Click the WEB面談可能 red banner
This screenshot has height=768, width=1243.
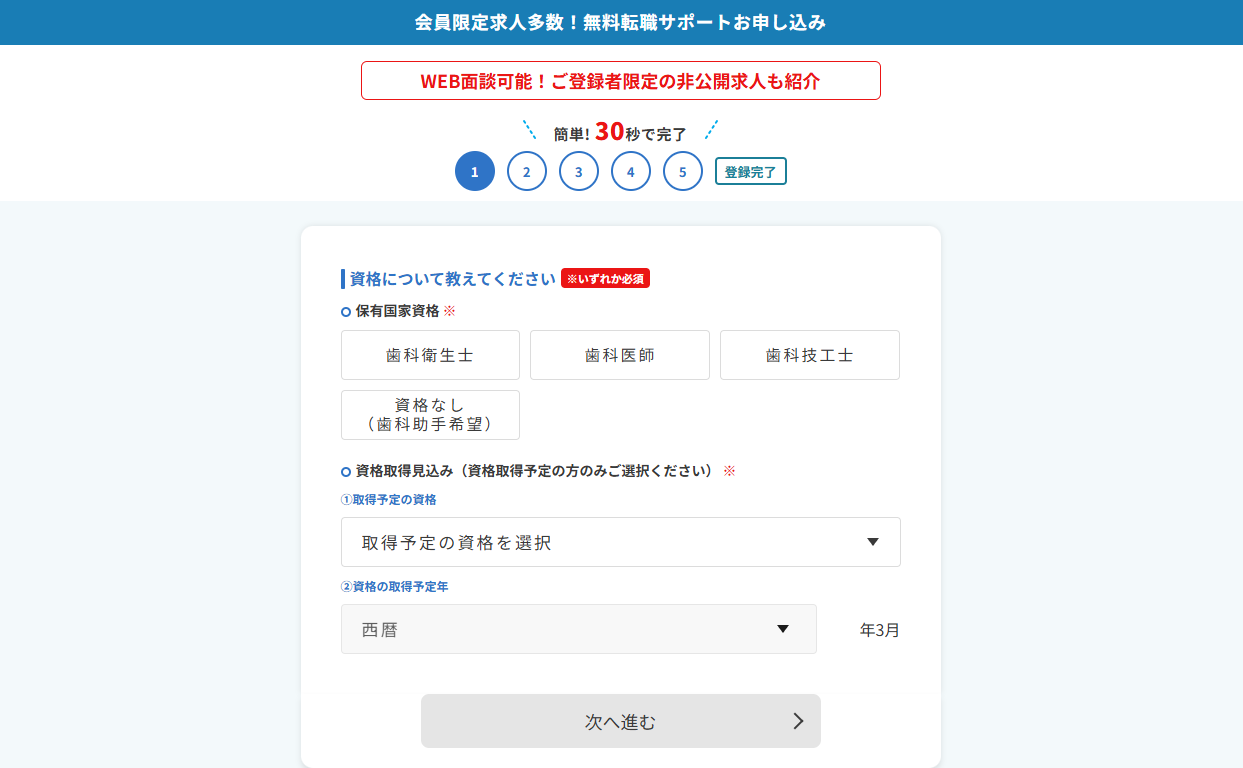[x=620, y=81]
